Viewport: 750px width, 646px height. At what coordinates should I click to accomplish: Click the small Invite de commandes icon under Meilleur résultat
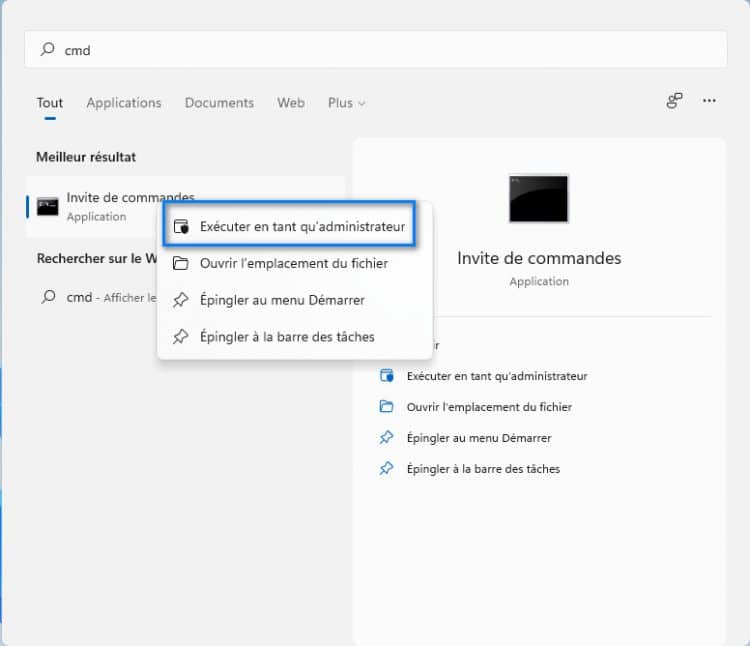tap(47, 206)
